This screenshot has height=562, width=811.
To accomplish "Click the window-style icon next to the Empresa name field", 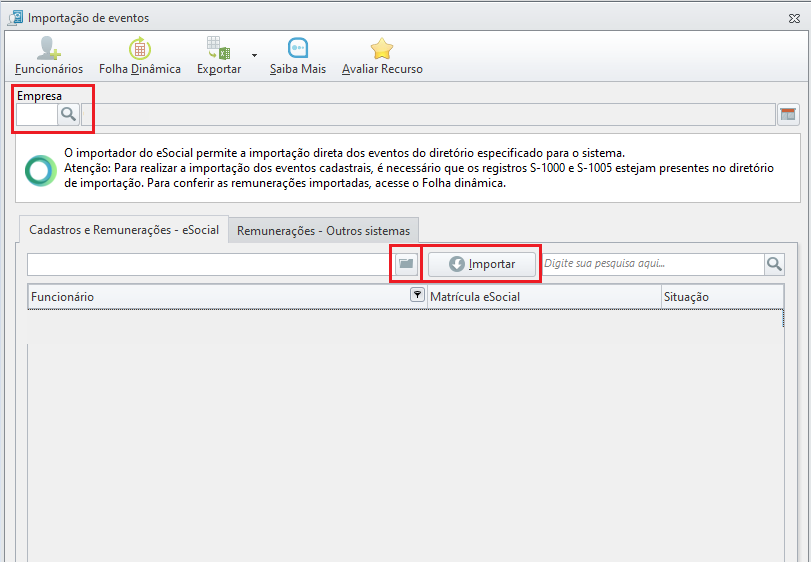I will [788, 114].
